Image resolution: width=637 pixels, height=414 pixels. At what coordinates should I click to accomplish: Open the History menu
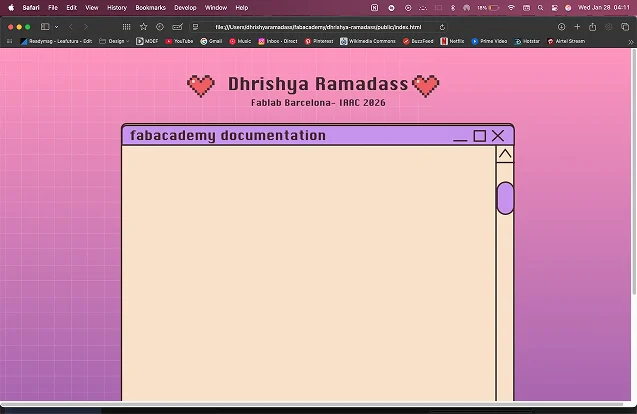tap(117, 7)
